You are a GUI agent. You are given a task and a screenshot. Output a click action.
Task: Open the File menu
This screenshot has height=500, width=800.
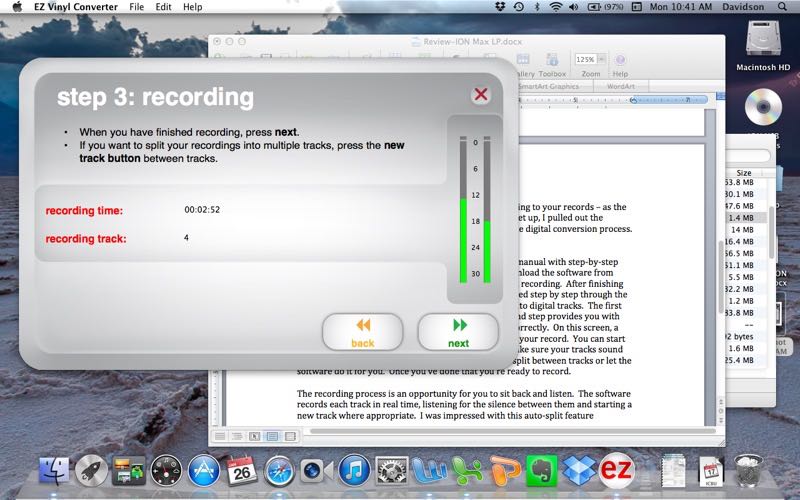tap(136, 7)
